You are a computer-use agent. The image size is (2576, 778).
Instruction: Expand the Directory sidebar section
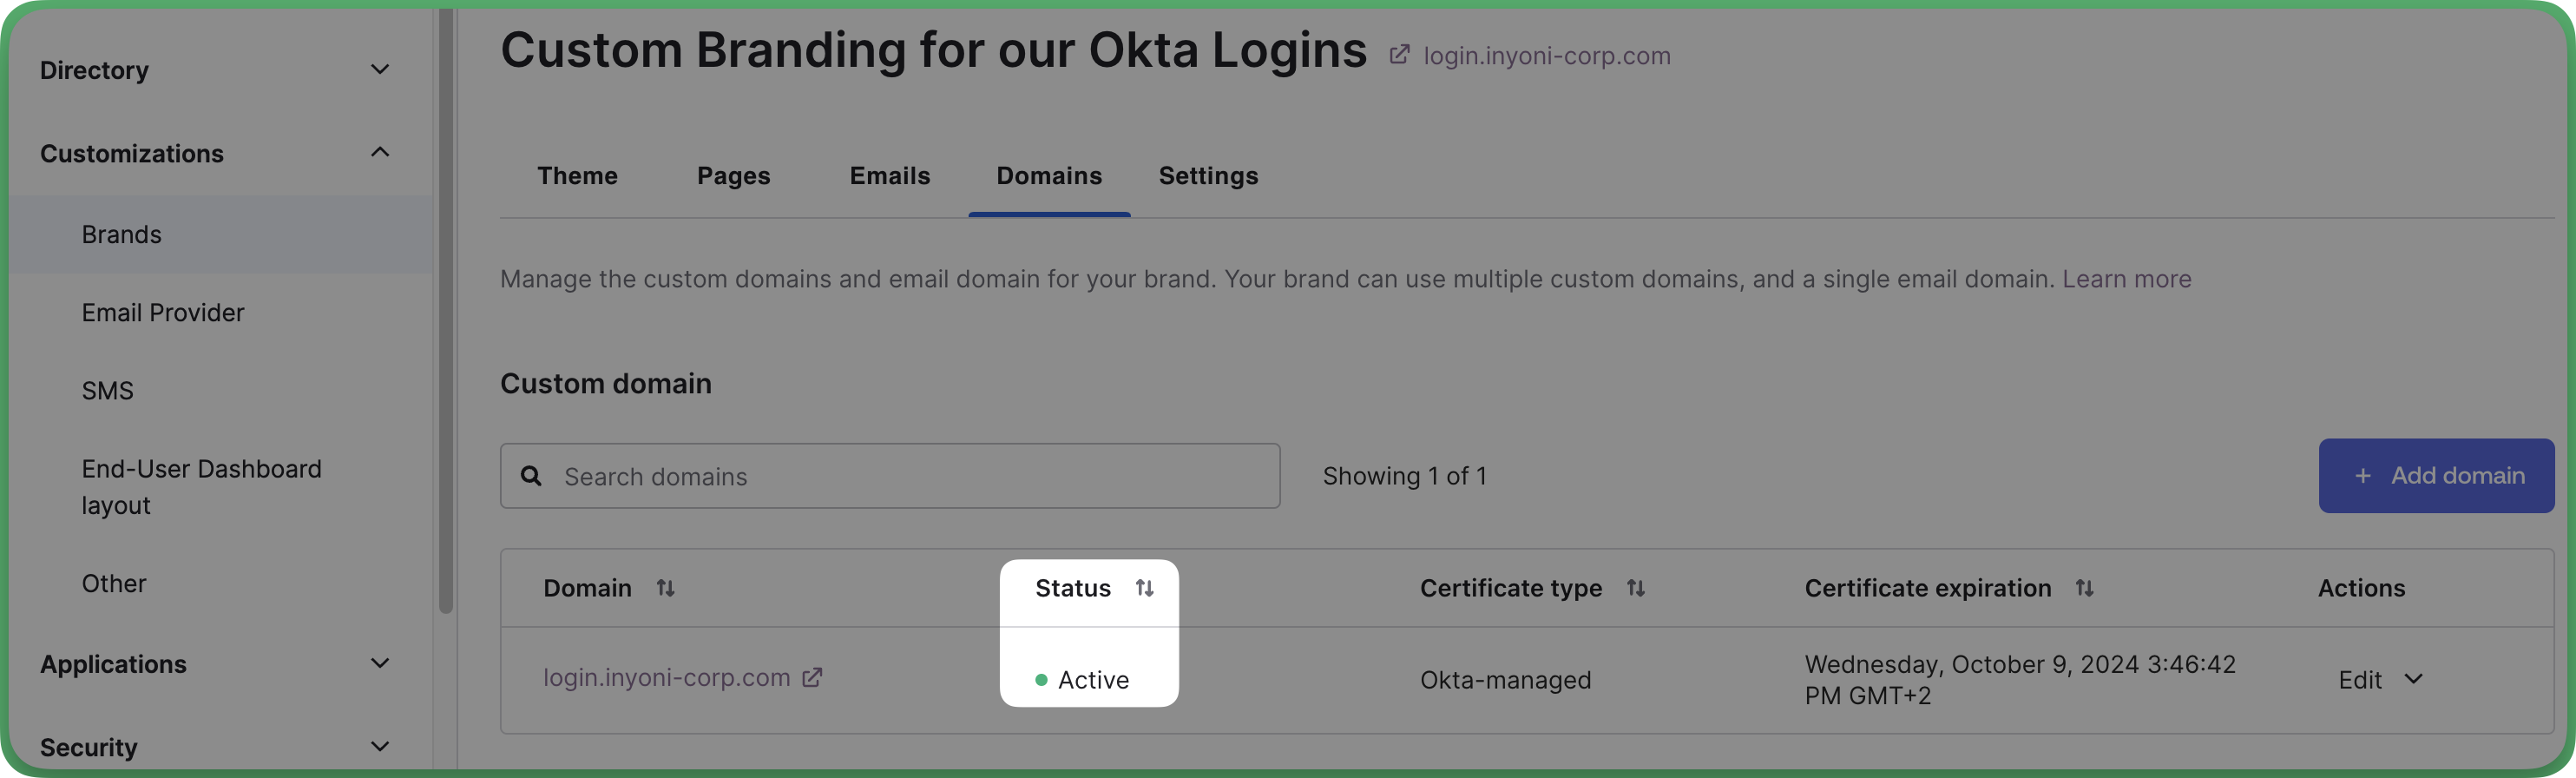tap(380, 69)
